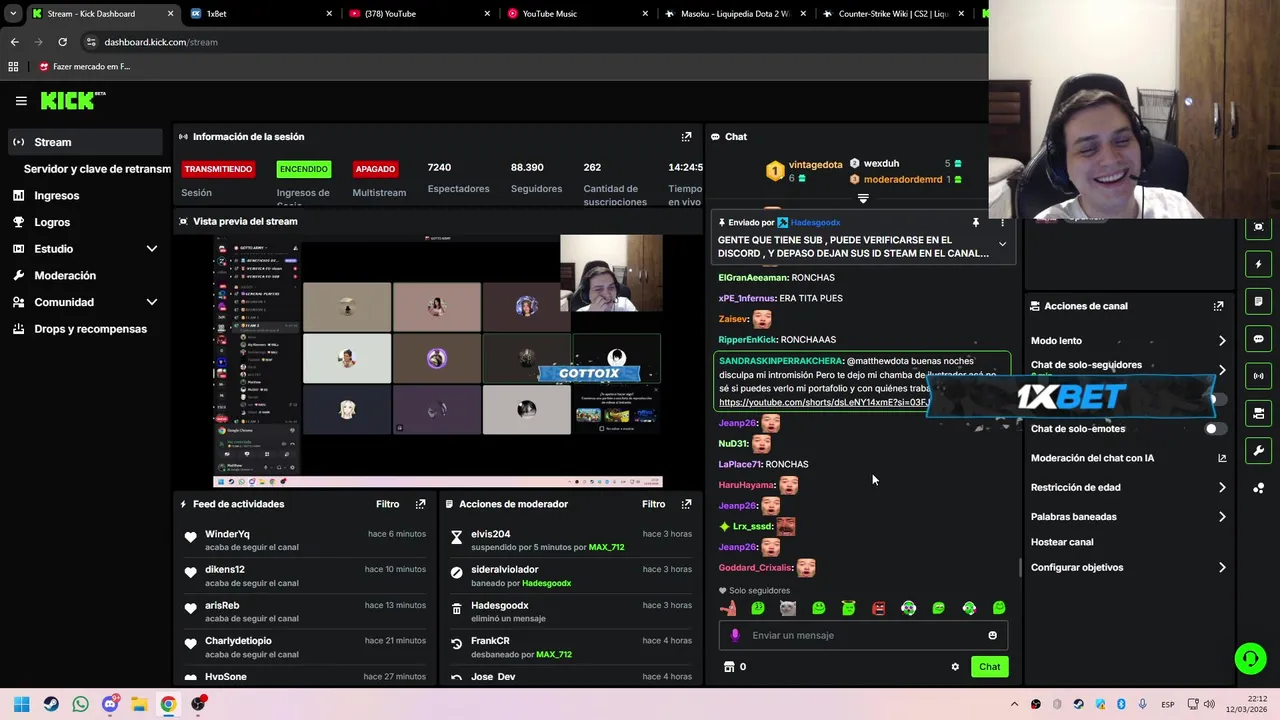
Task: Click the chat bubble icon in right sidebar
Action: pos(1258,339)
